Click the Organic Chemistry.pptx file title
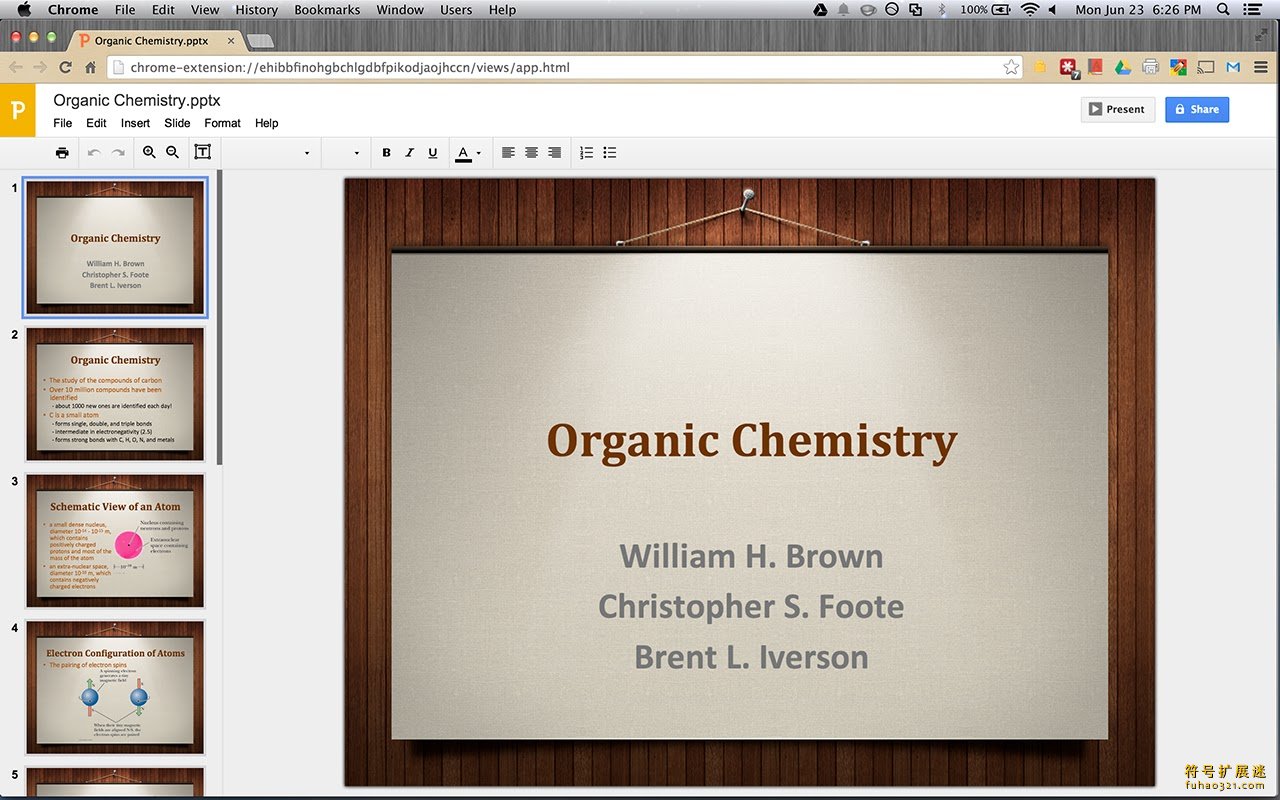This screenshot has width=1280, height=800. tap(137, 100)
